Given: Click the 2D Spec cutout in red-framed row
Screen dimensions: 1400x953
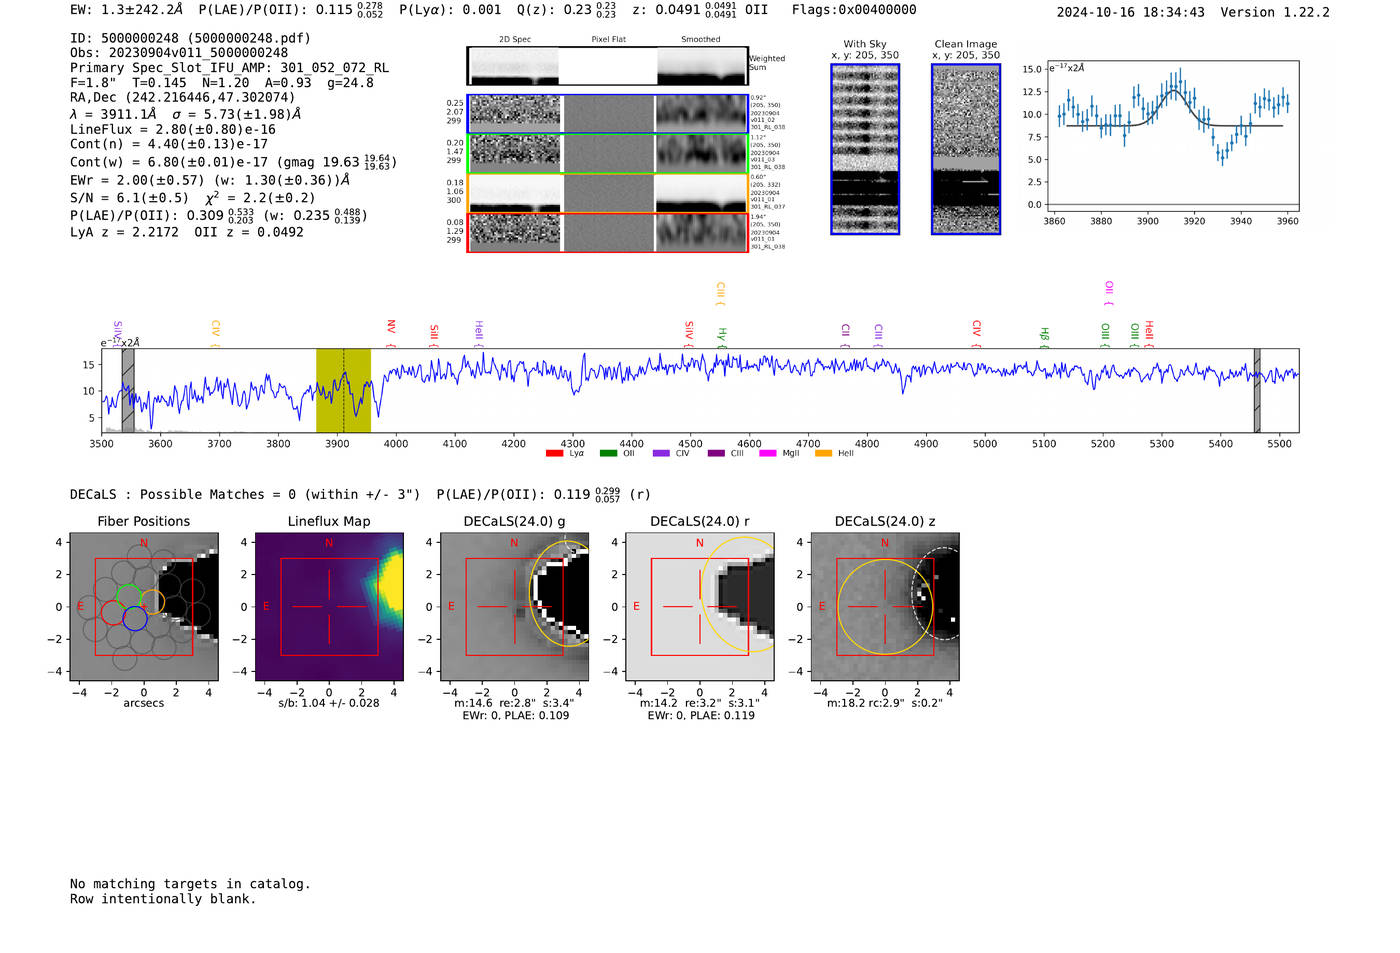Looking at the screenshot, I should click(x=514, y=232).
